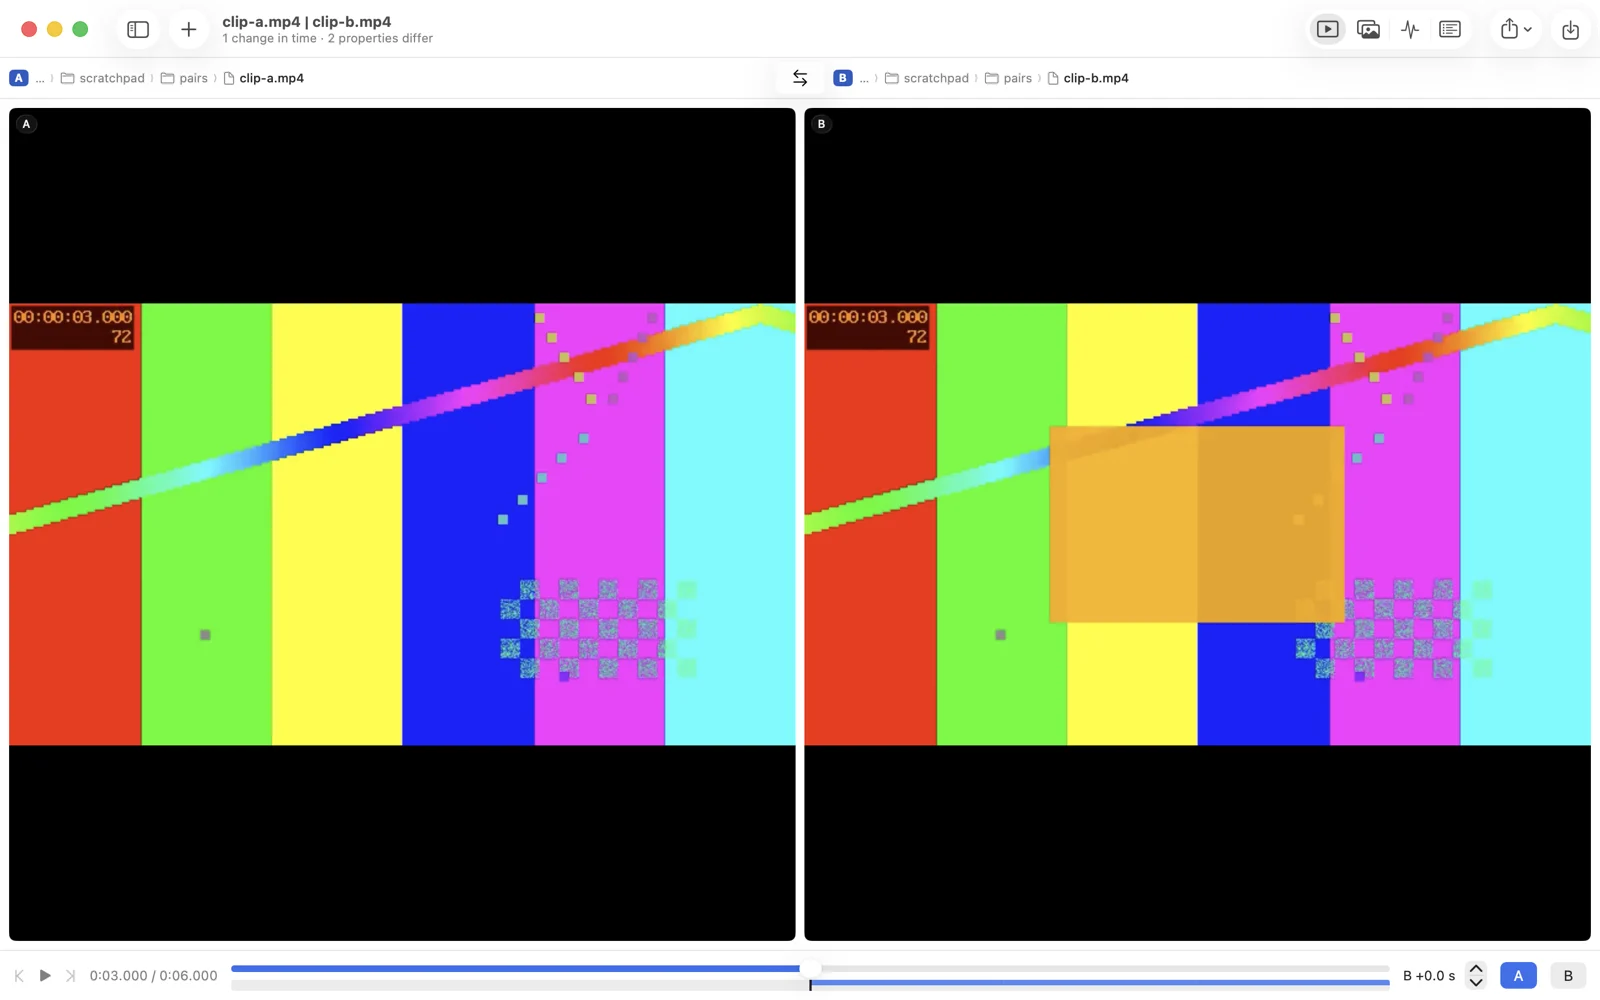Adjust the B offset stepper arrows
This screenshot has width=1600, height=1000.
click(x=1476, y=975)
